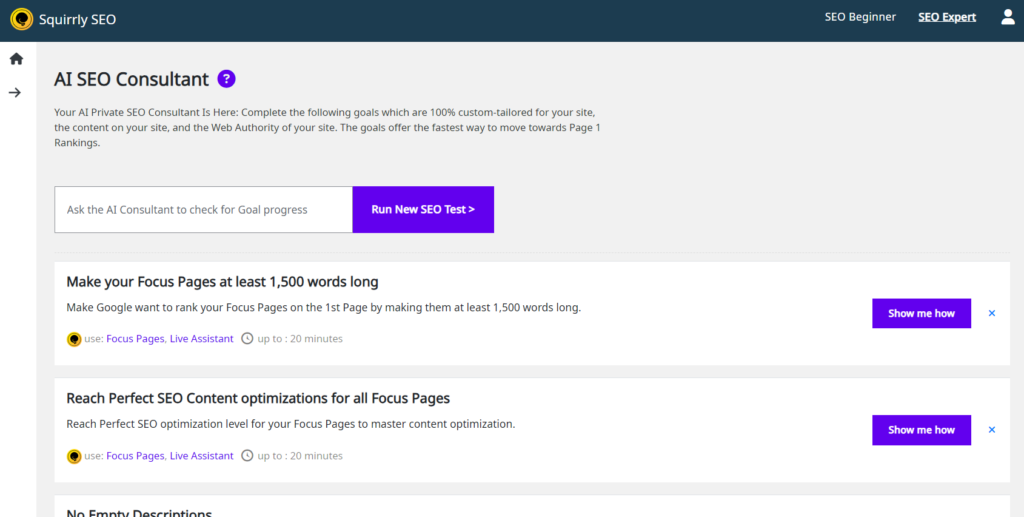Click the squirrel icon in the 1,500 words goal
Screen dimensions: 1024x517
point(74,339)
